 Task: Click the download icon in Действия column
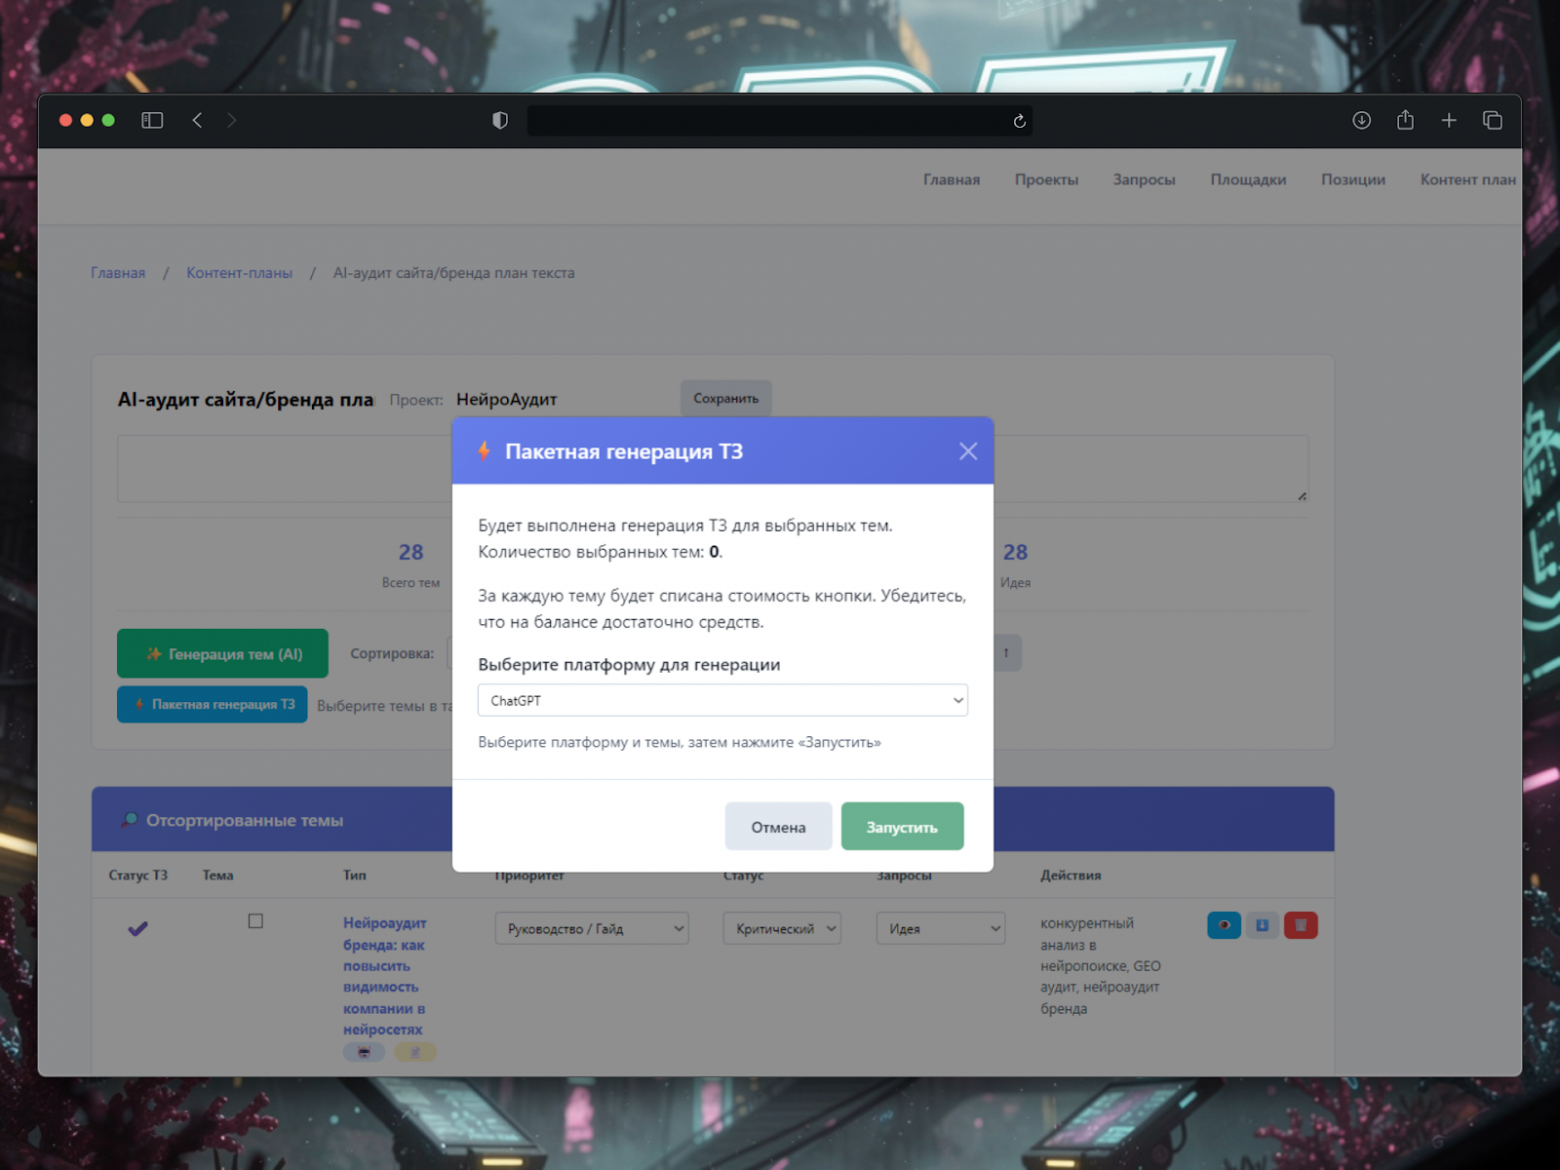click(1262, 925)
